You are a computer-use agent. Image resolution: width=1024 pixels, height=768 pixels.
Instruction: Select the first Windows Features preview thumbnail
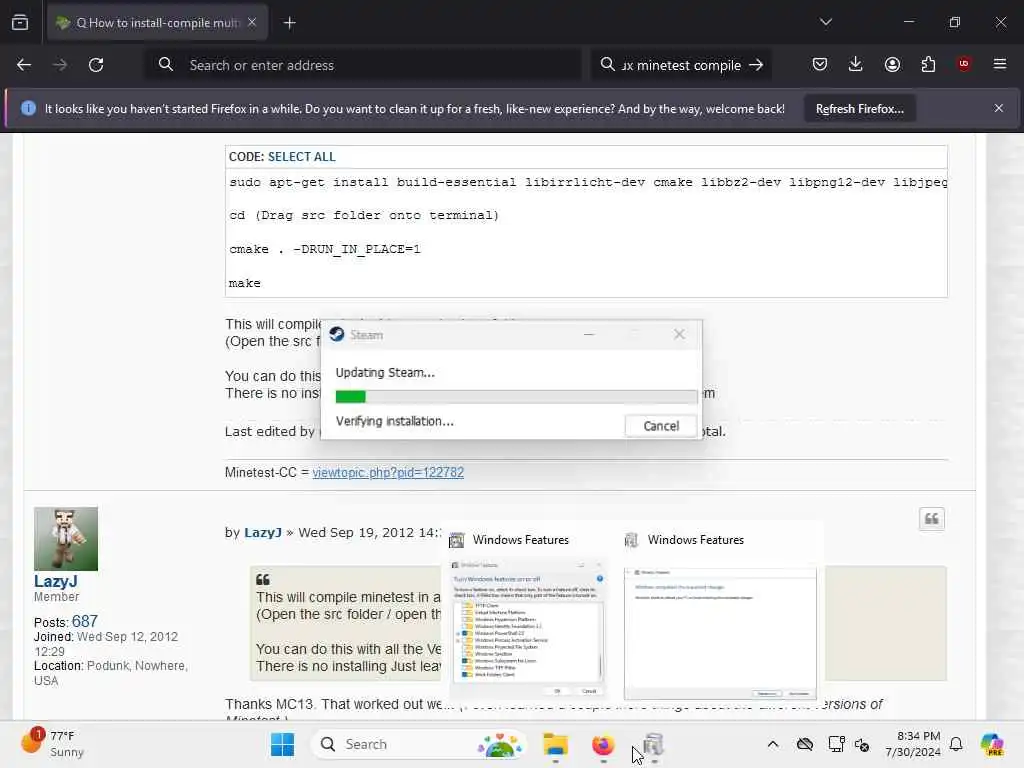click(x=528, y=629)
